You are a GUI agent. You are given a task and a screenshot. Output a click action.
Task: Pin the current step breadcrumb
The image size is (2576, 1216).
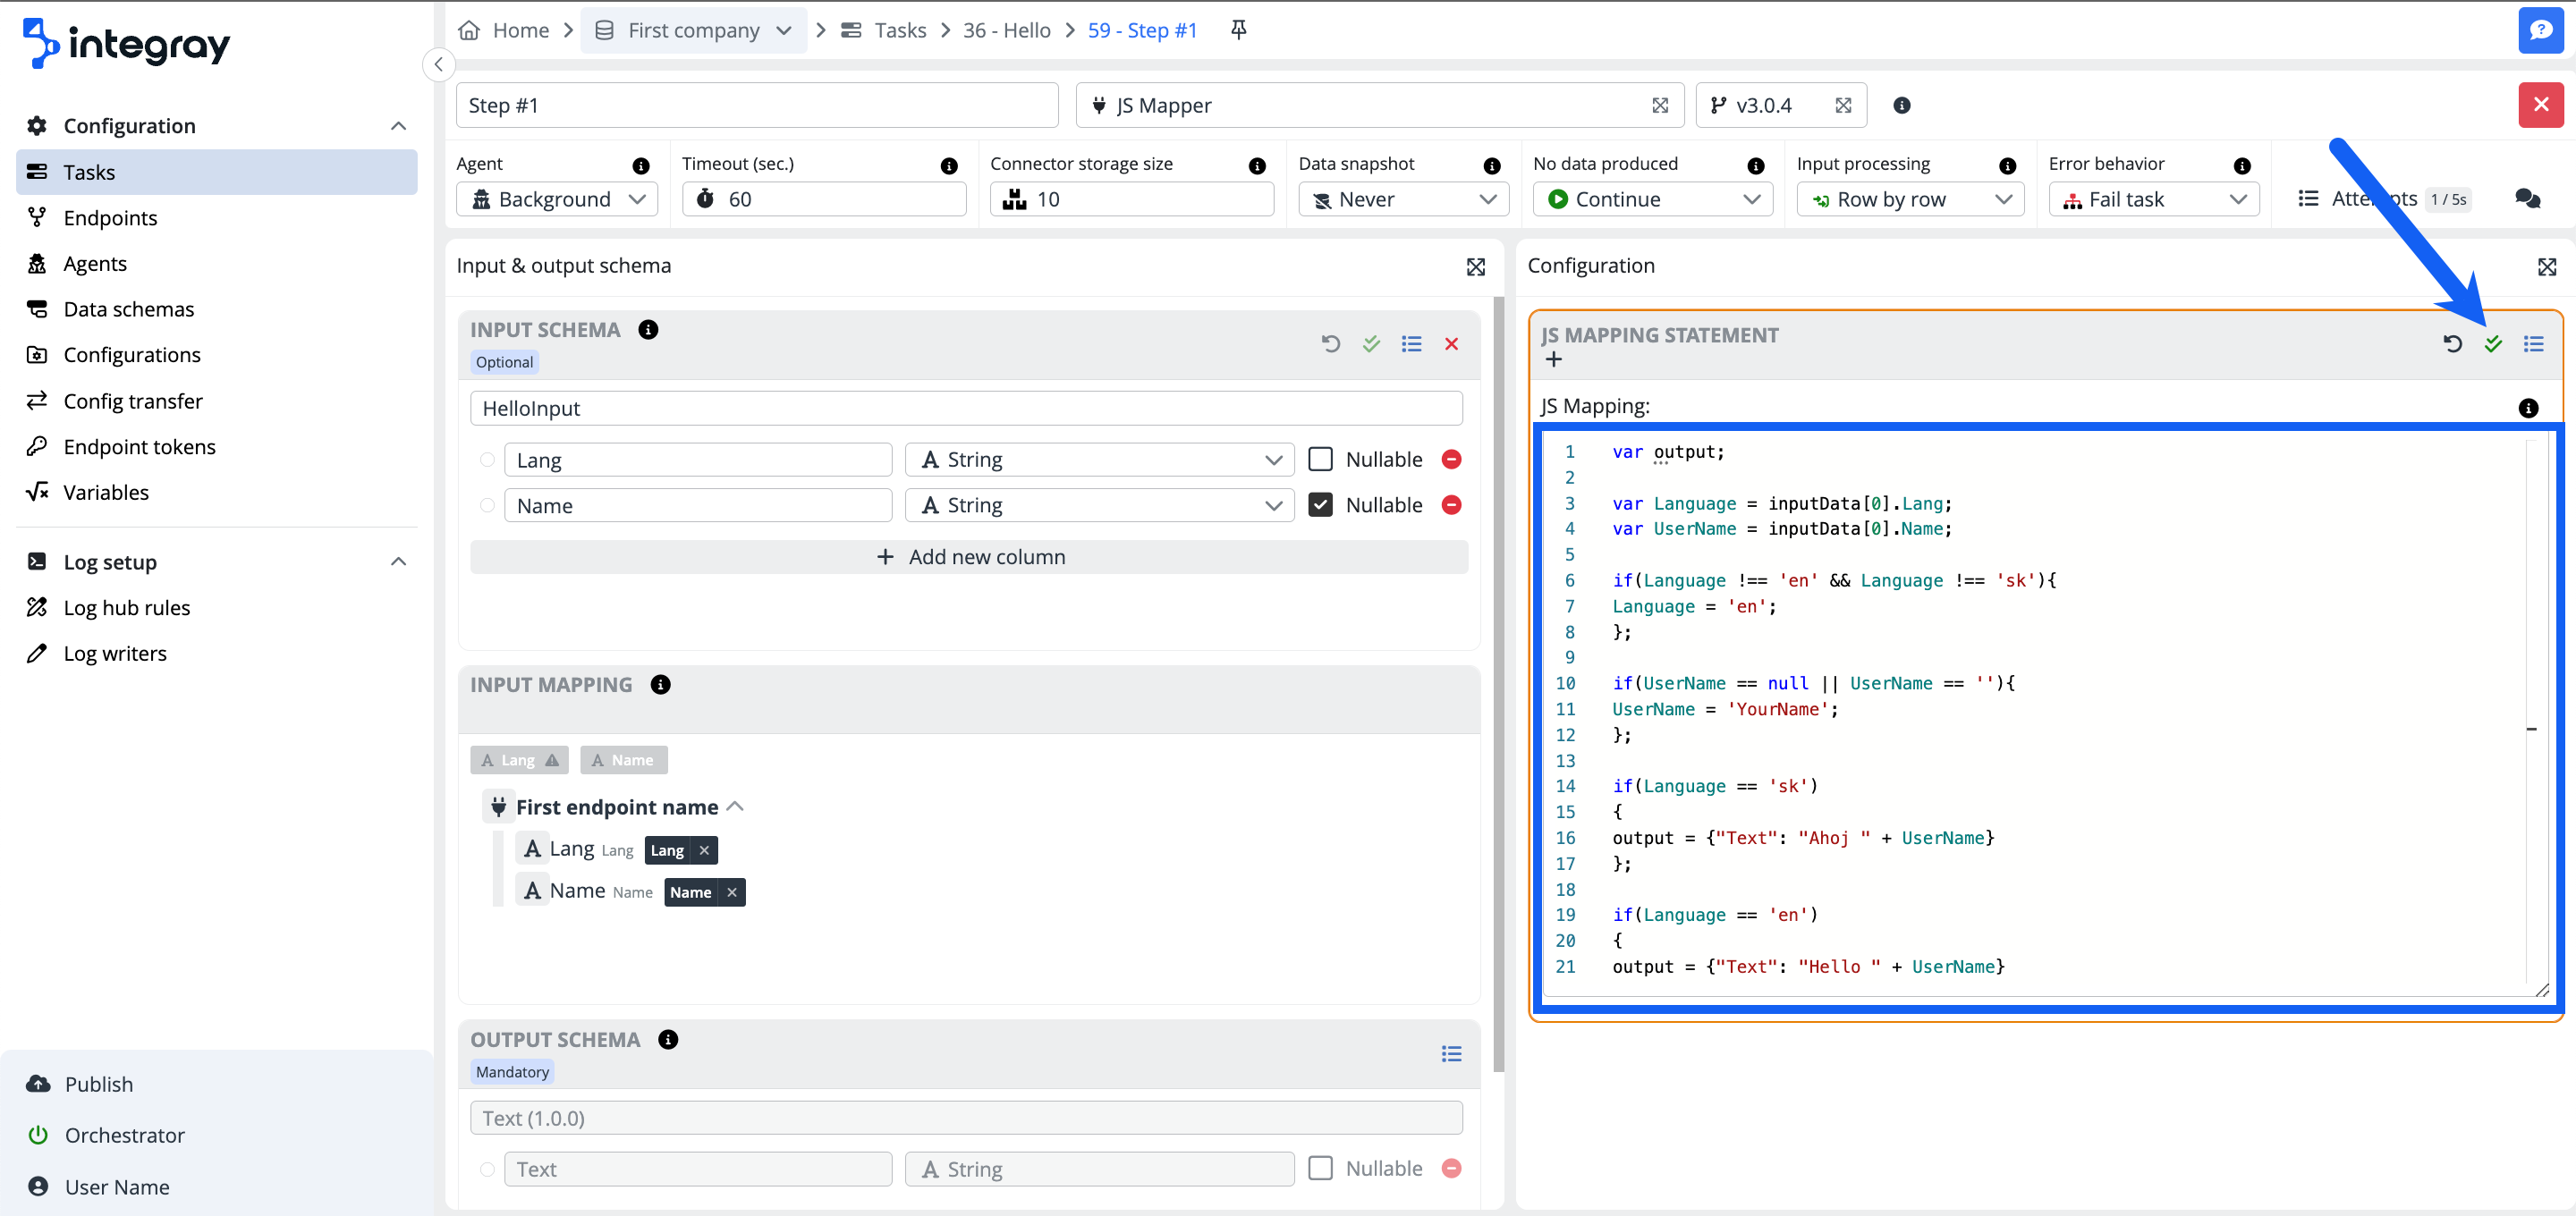point(1238,30)
